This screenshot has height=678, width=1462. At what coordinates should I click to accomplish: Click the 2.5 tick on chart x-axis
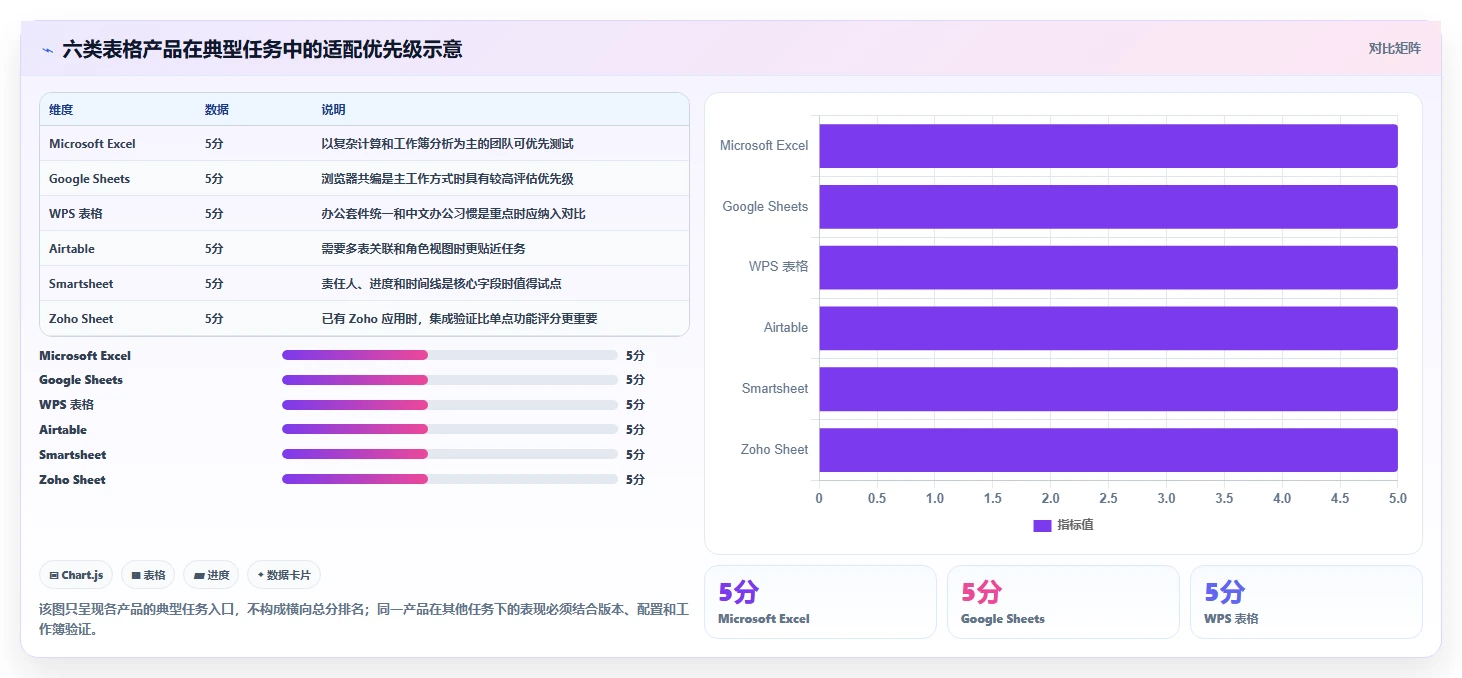[x=1108, y=498]
